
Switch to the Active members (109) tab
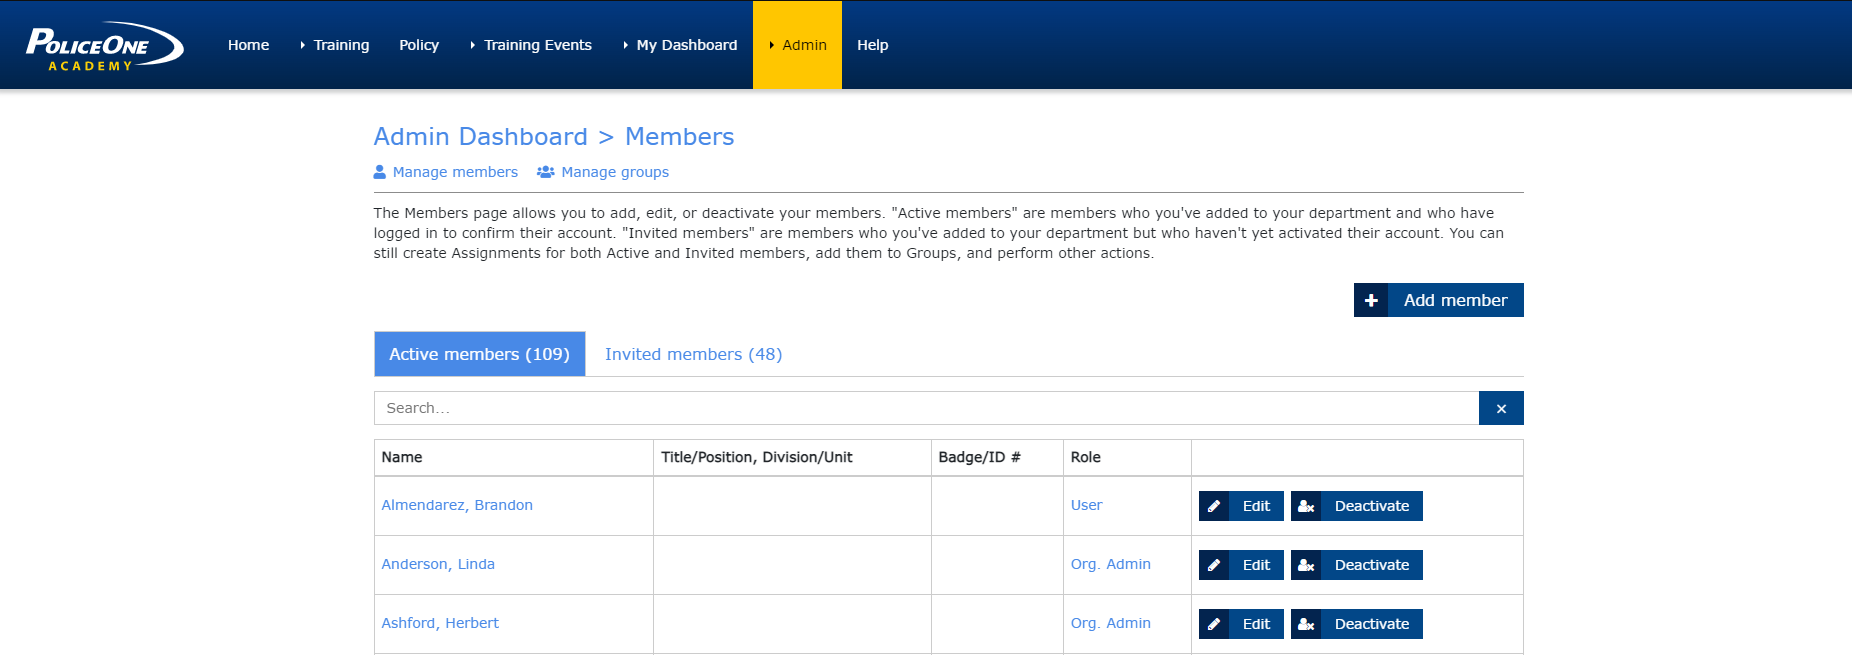[x=479, y=354]
